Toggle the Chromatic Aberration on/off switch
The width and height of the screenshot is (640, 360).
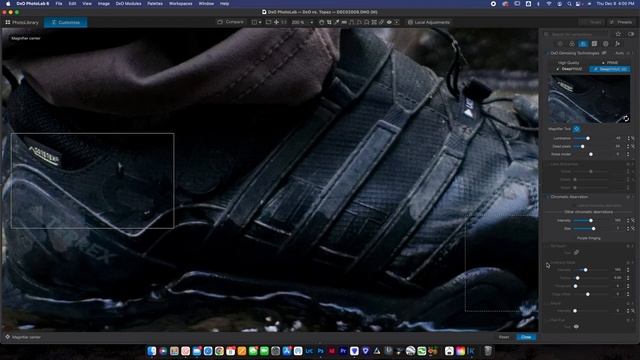(629, 197)
